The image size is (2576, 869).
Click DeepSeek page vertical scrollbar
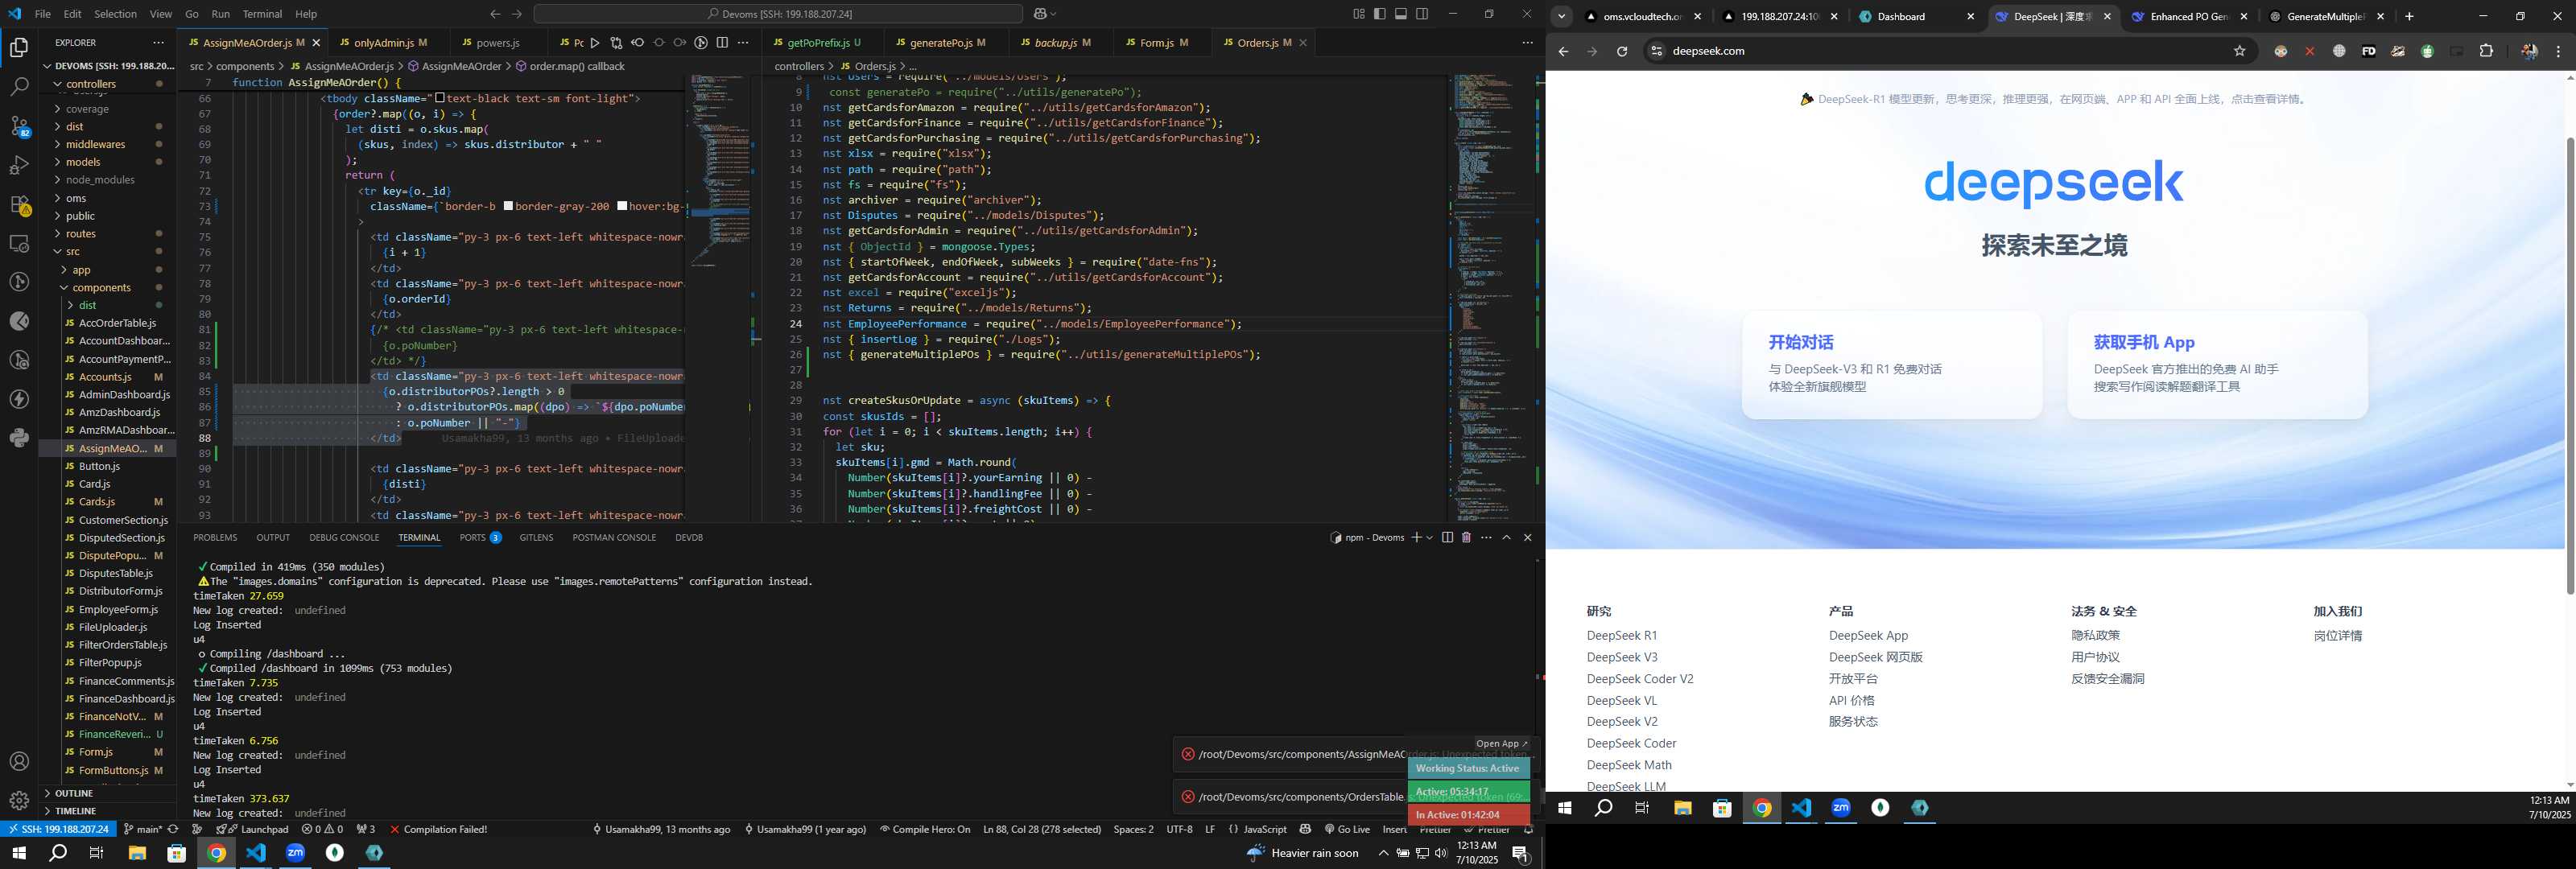point(2570,365)
